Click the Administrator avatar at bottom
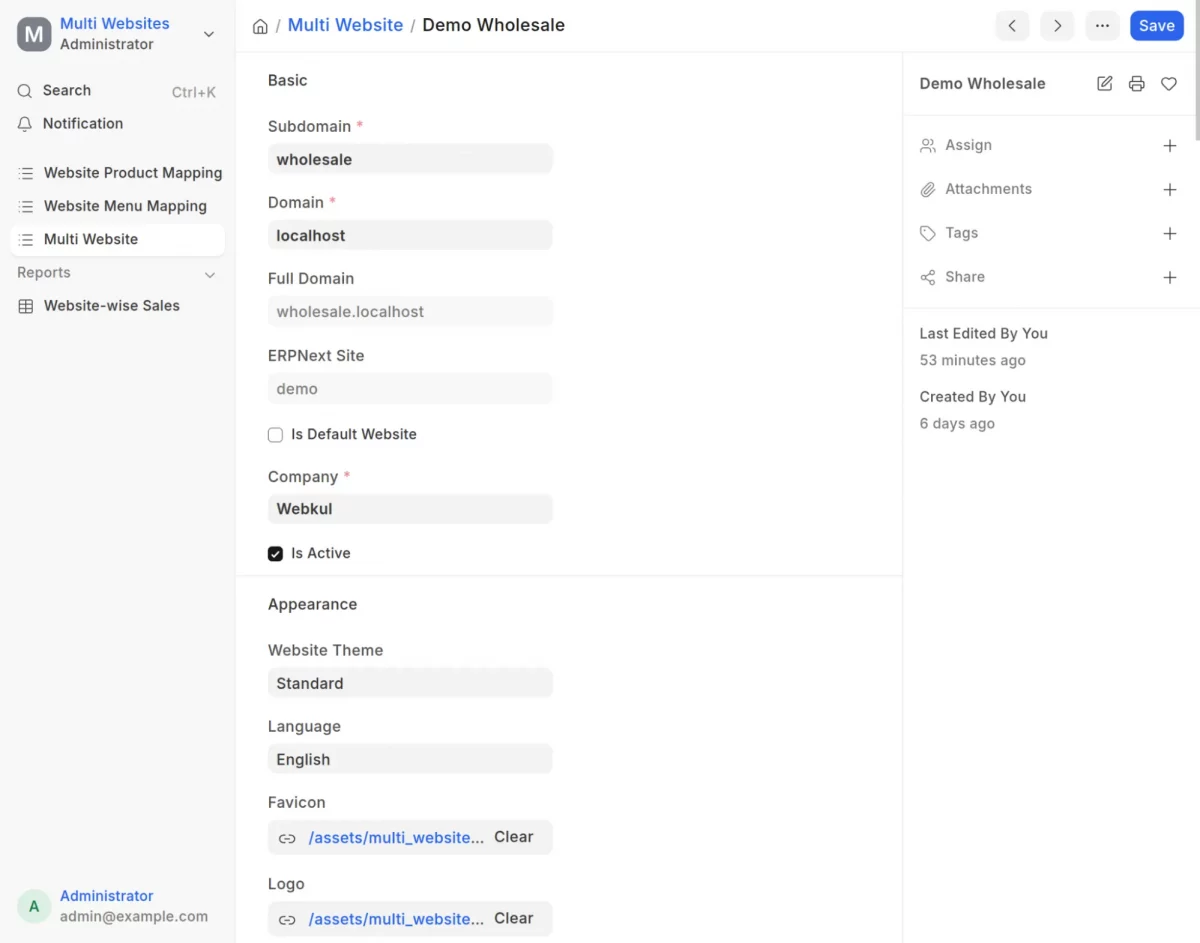This screenshot has width=1200, height=943. click(x=34, y=906)
